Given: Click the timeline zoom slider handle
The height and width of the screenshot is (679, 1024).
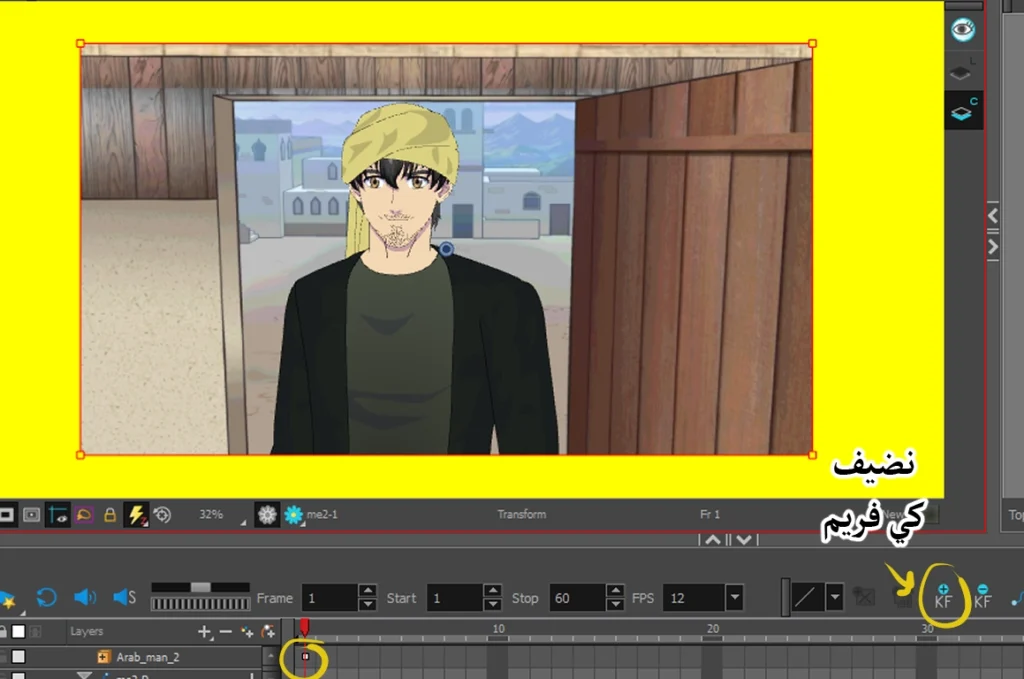Looking at the screenshot, I should [200, 587].
